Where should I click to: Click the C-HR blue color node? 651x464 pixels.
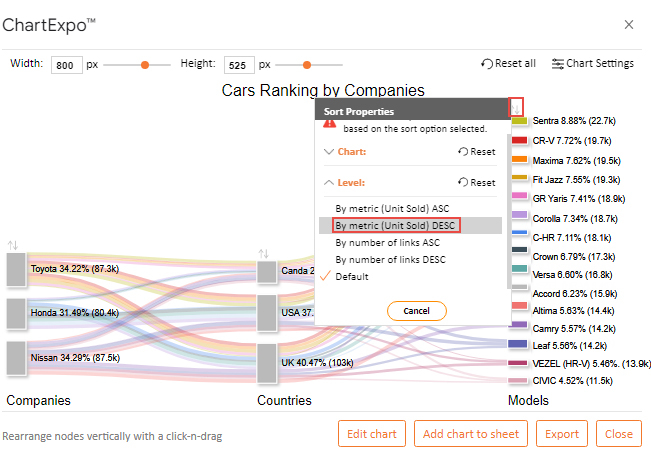pyautogui.click(x=519, y=232)
